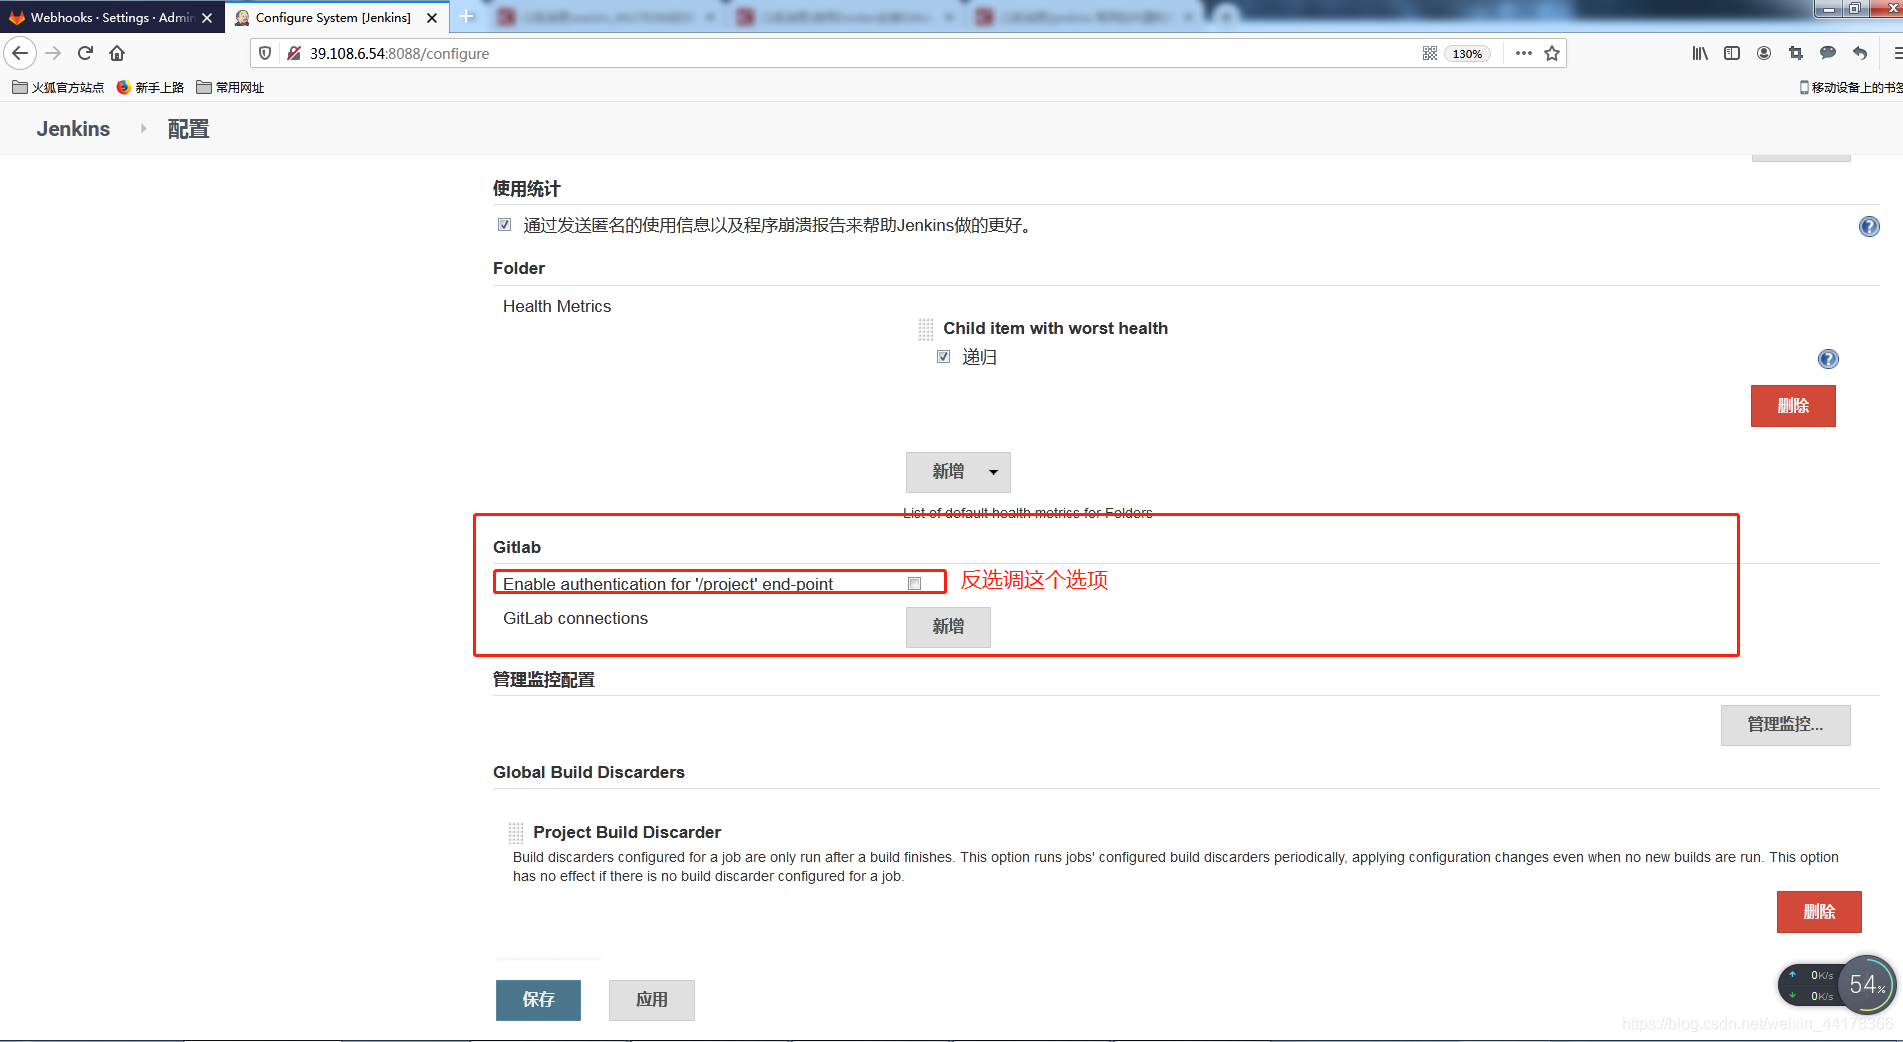This screenshot has height=1042, width=1903.
Task: Bookmark this page with the star
Action: click(x=1552, y=53)
